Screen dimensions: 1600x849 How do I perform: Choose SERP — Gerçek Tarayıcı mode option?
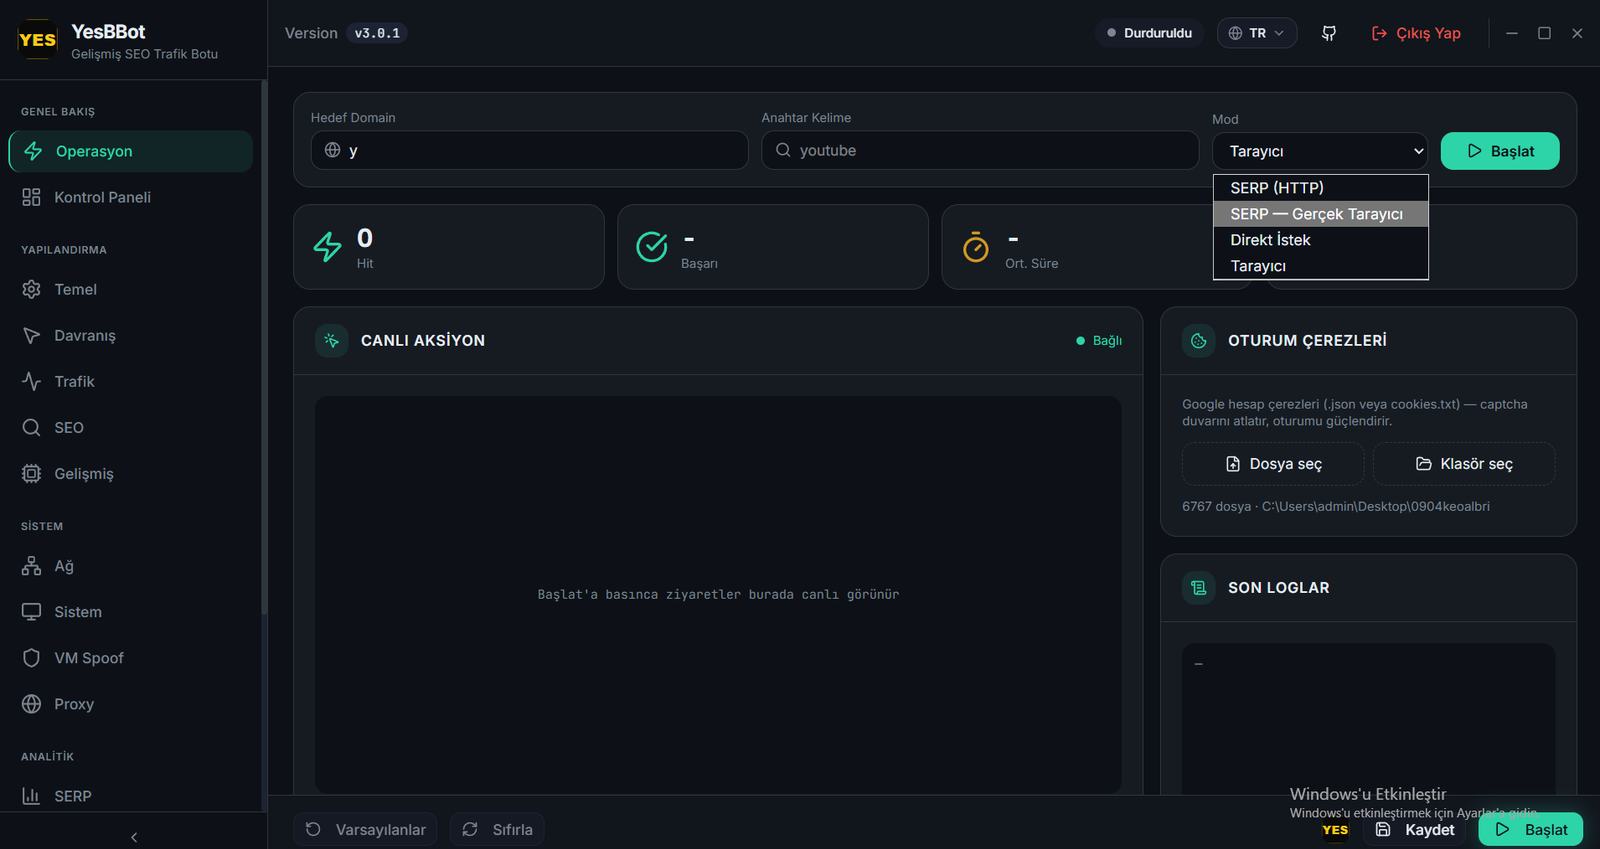coord(1320,214)
